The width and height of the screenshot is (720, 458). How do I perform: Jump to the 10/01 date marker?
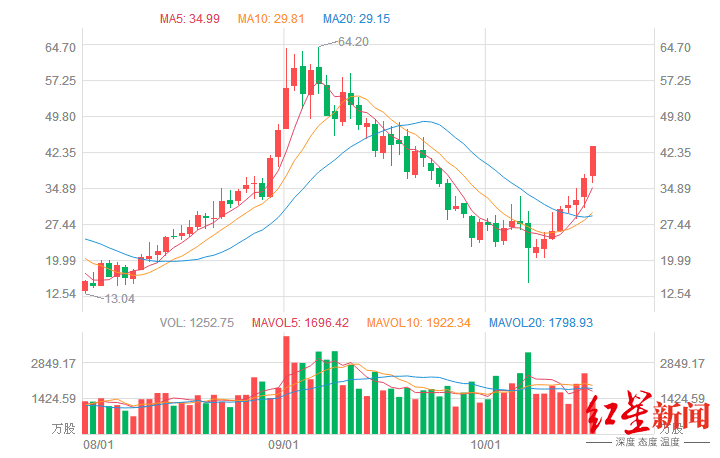coord(484,443)
